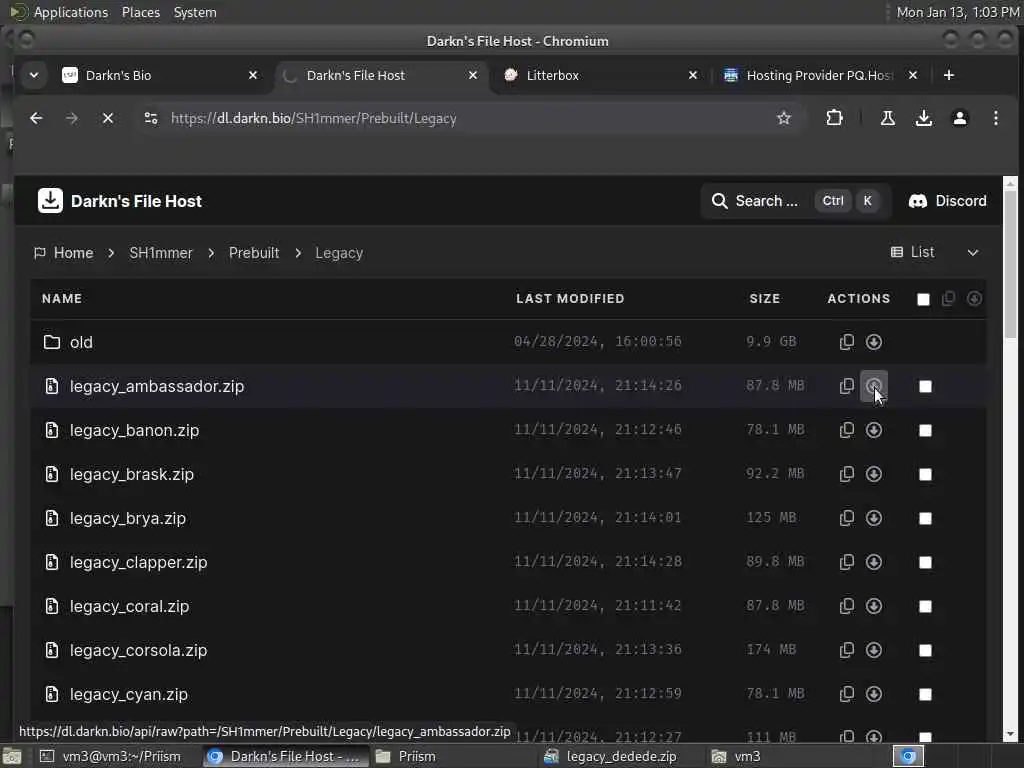
Task: Switch to the Hosting Provider PQ.Hosting tab
Action: [x=819, y=75]
